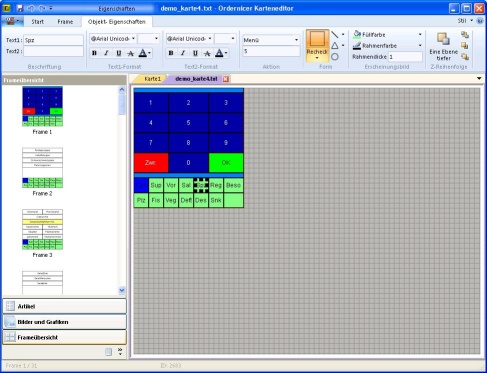Image resolution: width=487 pixels, height=373 pixels.
Task: Toggle bold in Text1-Format
Action: point(94,53)
